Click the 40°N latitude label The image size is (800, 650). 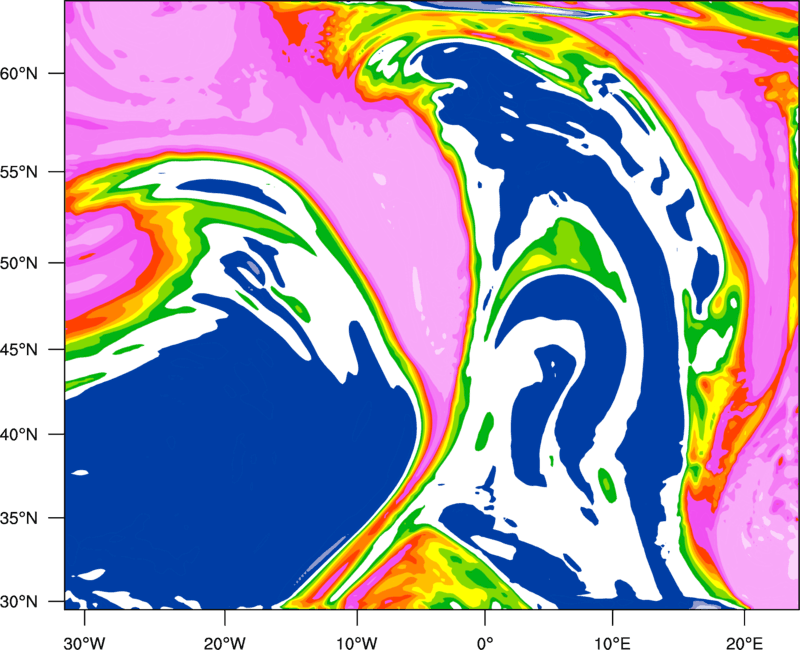(19, 435)
